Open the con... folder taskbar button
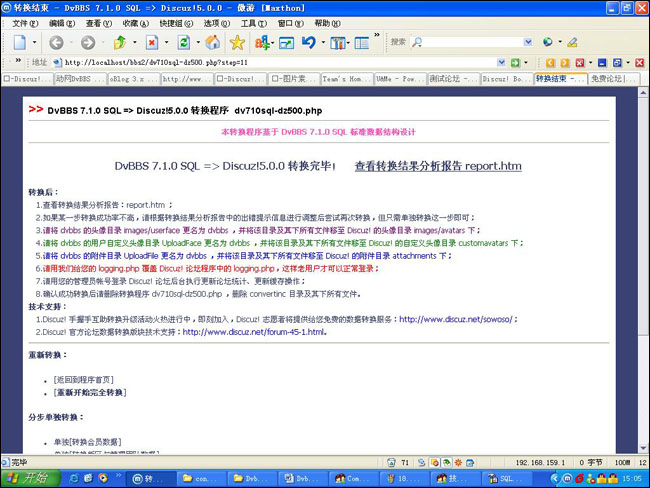The image size is (650, 488). [x=201, y=478]
